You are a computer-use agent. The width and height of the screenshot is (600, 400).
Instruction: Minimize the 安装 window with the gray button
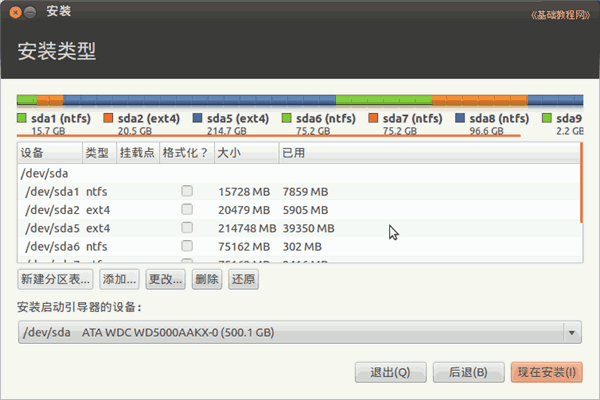30,13
